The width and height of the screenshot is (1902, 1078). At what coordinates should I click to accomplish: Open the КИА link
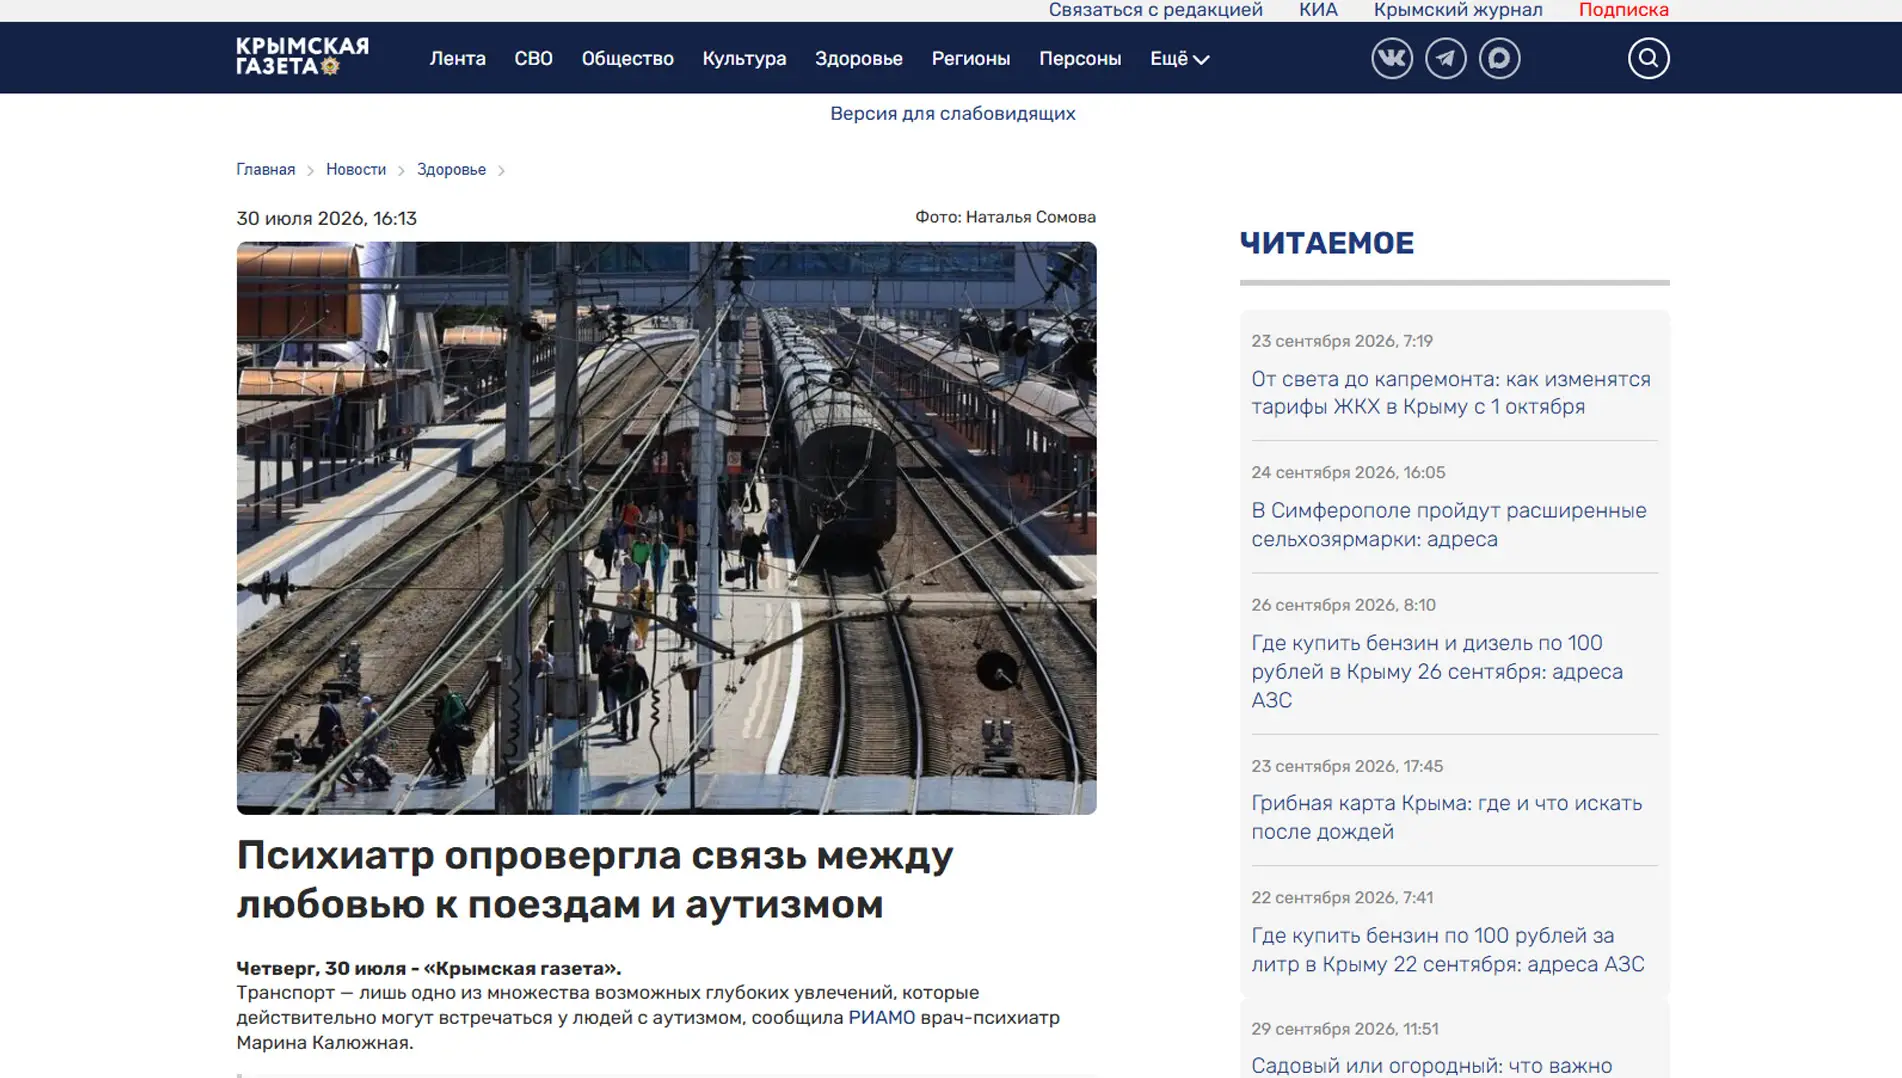(1318, 10)
